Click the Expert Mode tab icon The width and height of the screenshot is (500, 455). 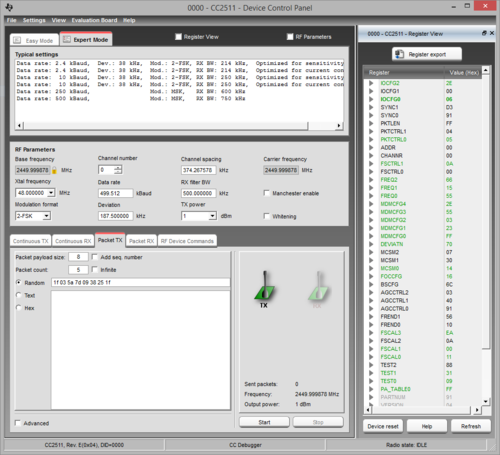pos(67,39)
